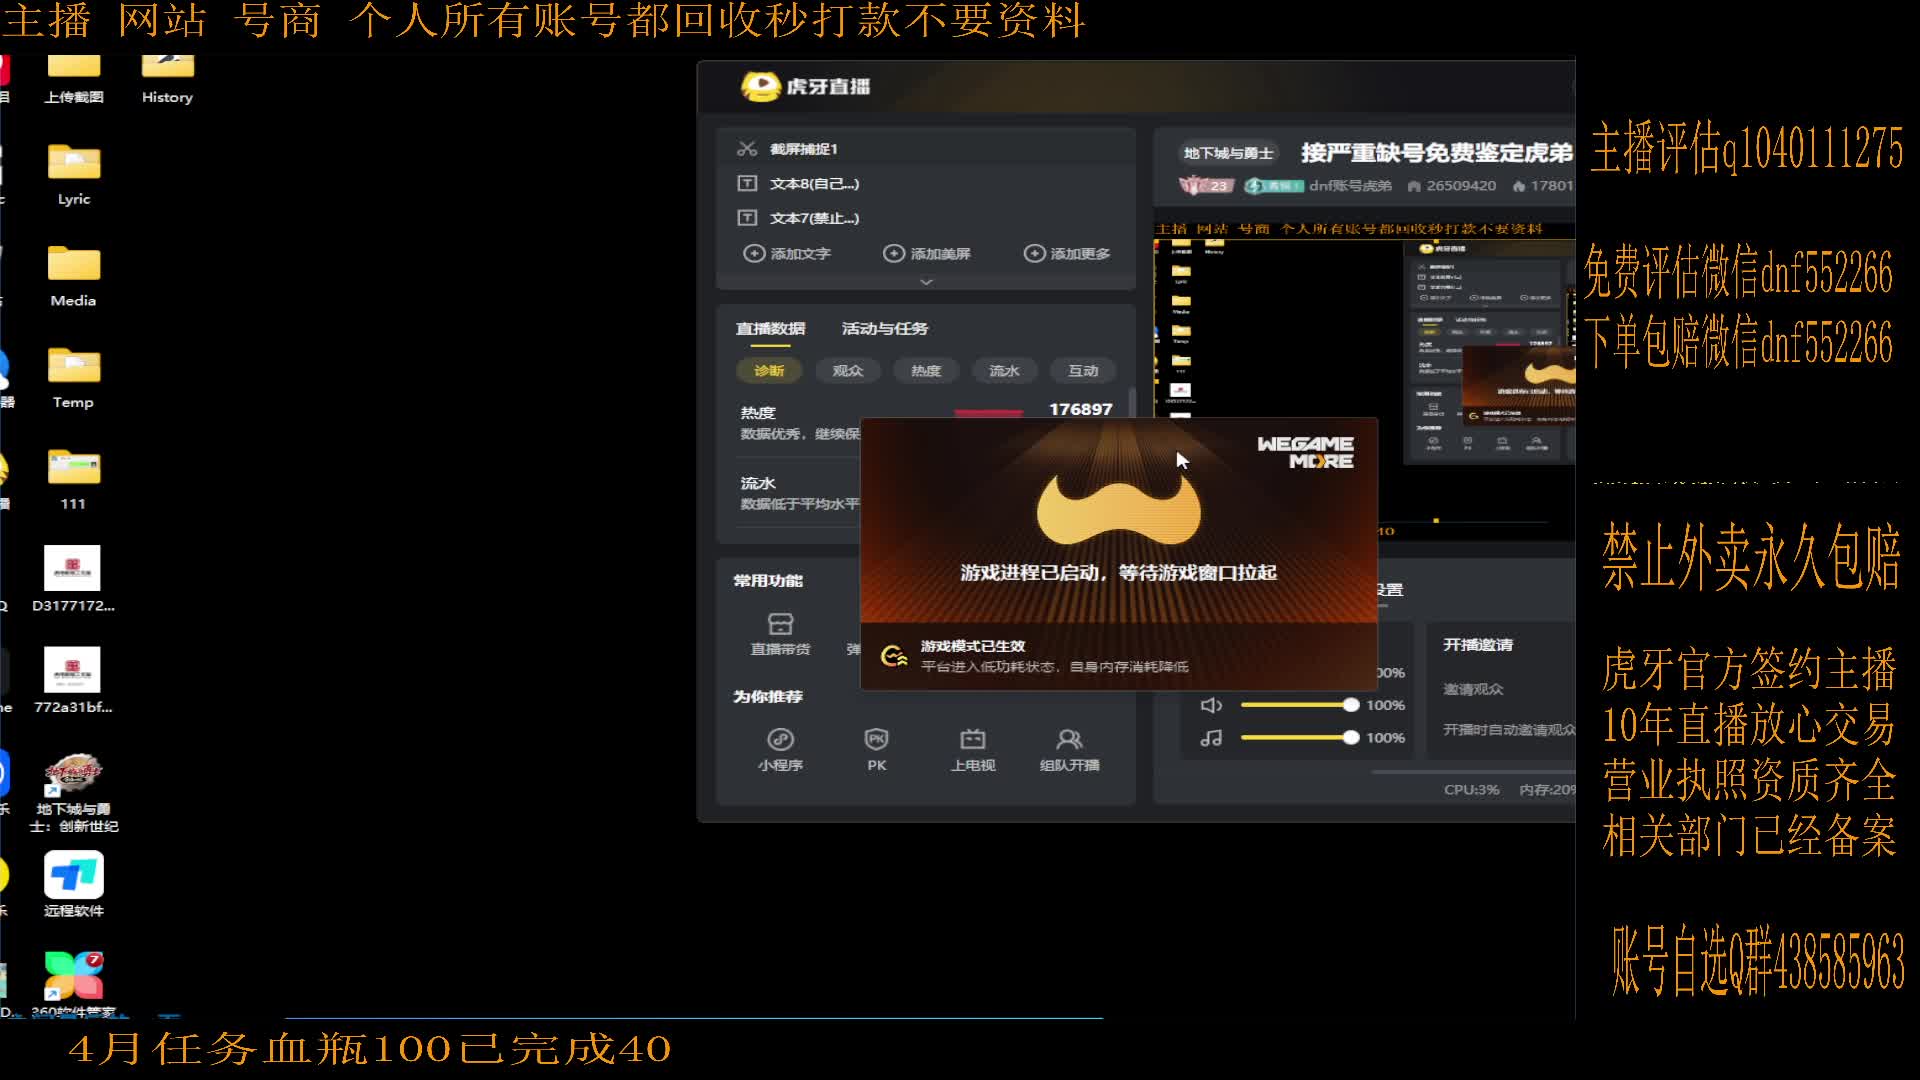Click 添加美屏 to add a screen overlay

click(927, 253)
